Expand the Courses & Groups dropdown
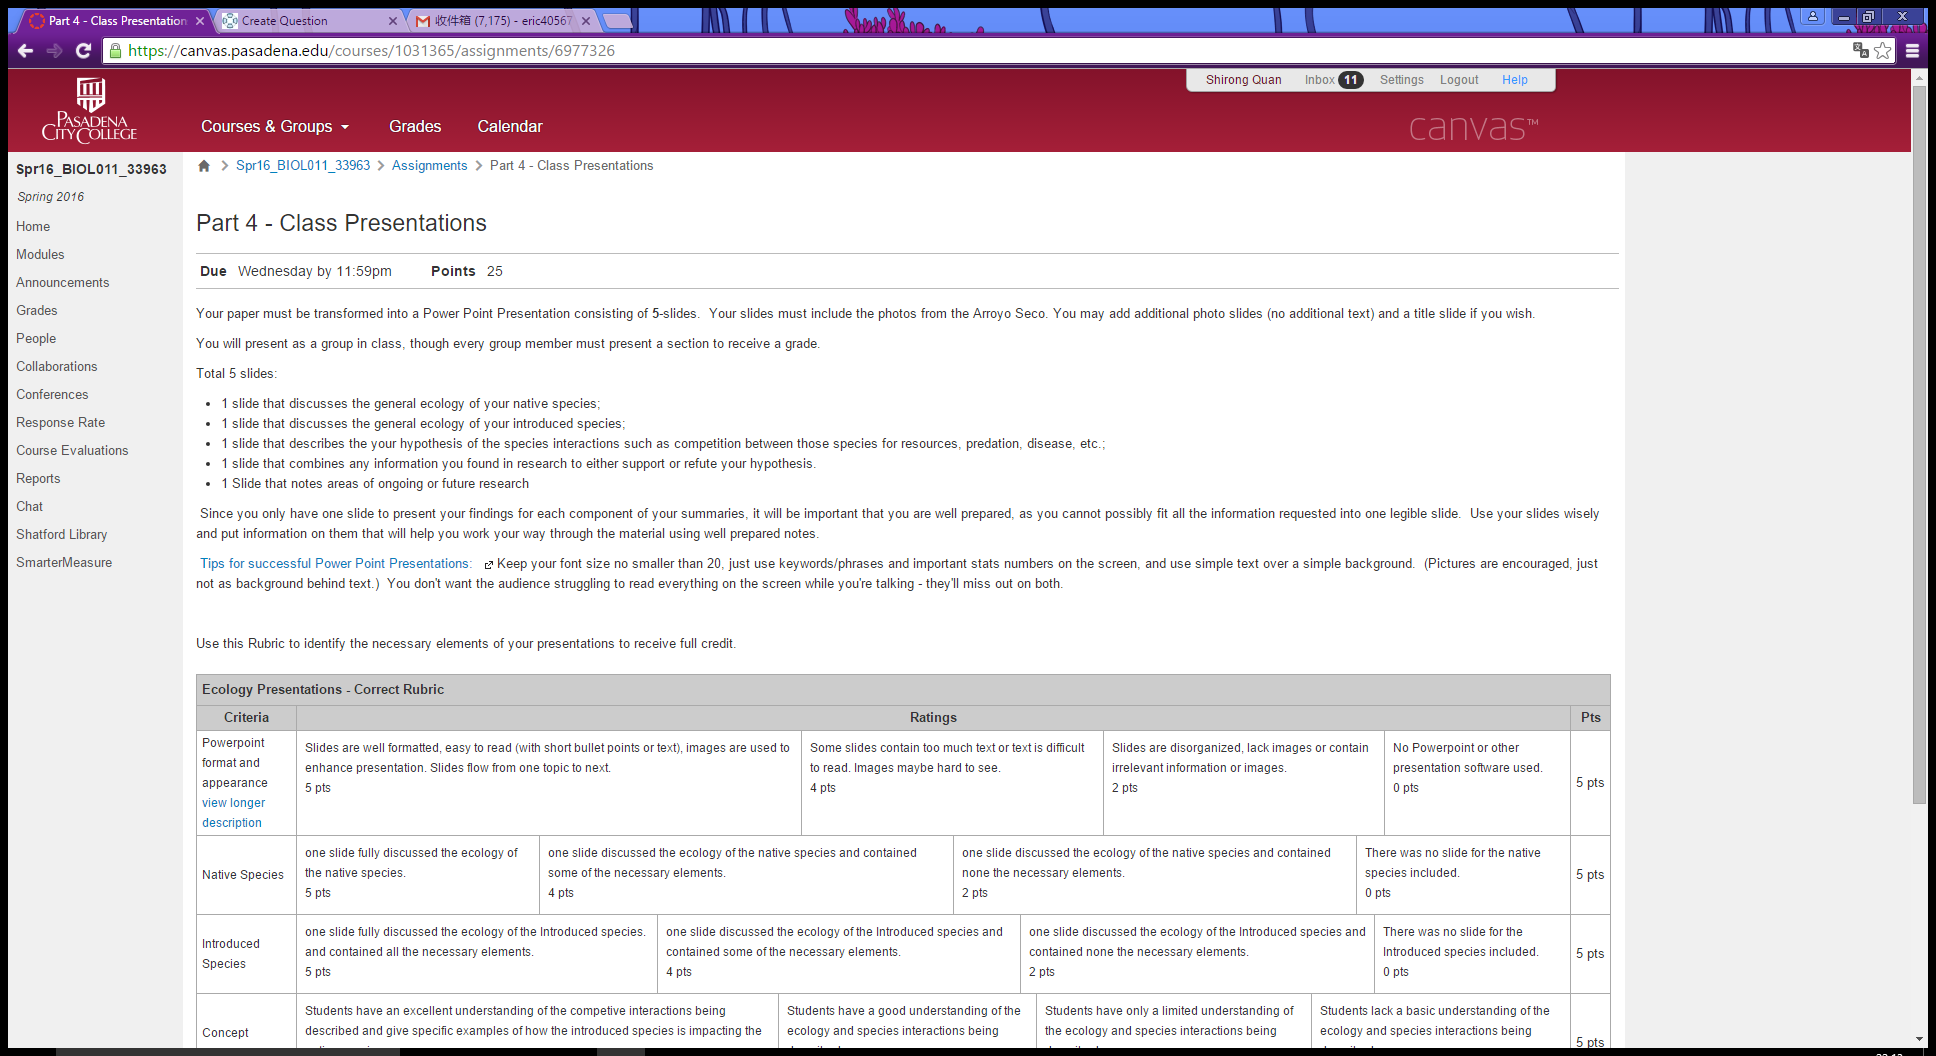 [x=275, y=126]
